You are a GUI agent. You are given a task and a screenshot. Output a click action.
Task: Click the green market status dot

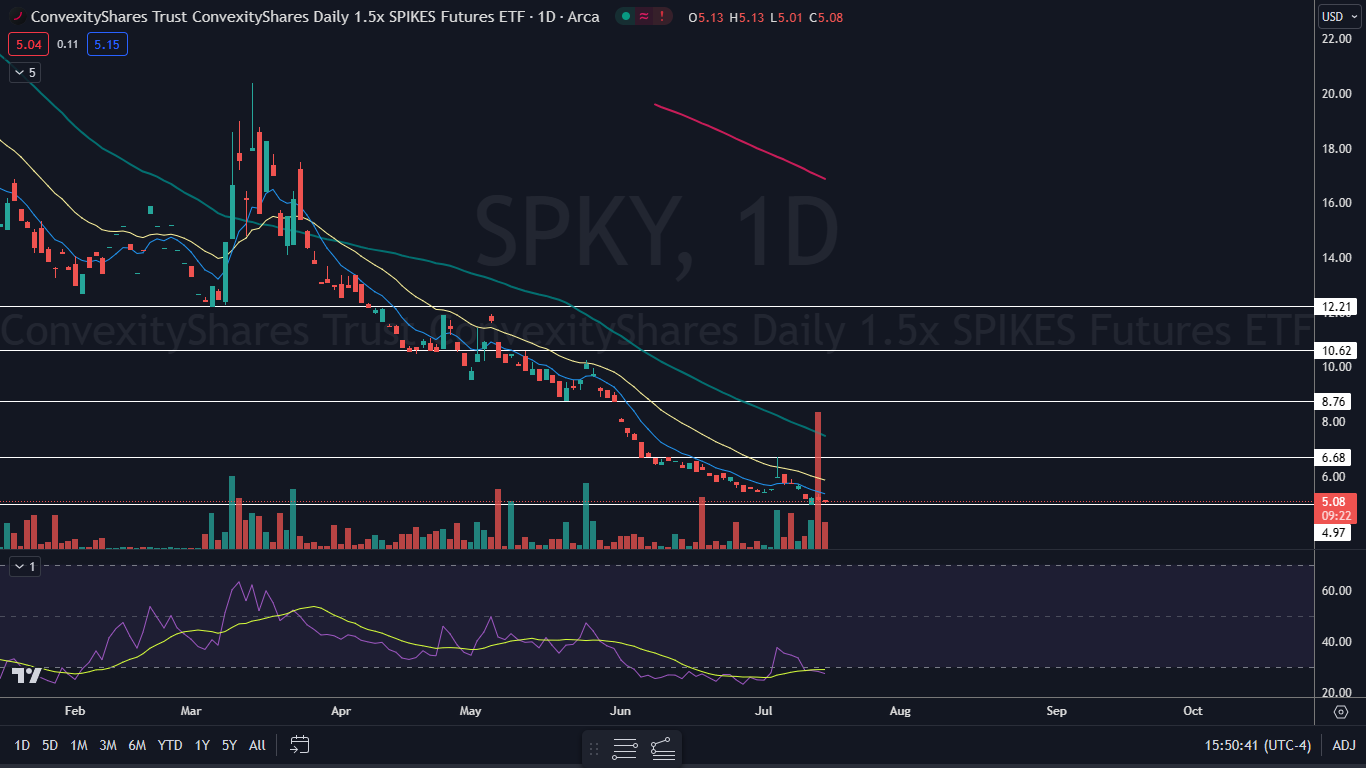pyautogui.click(x=625, y=16)
